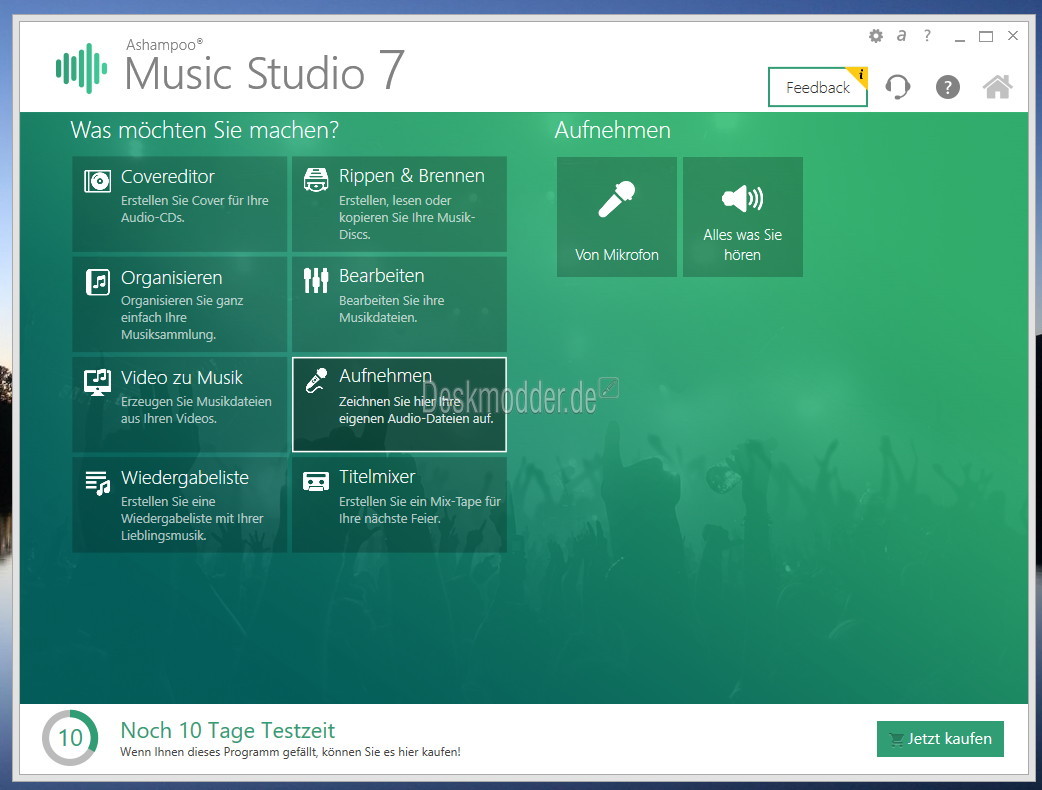
Task: Click 'Erstellen, lesen oder kopieren' description
Action: tap(407, 217)
